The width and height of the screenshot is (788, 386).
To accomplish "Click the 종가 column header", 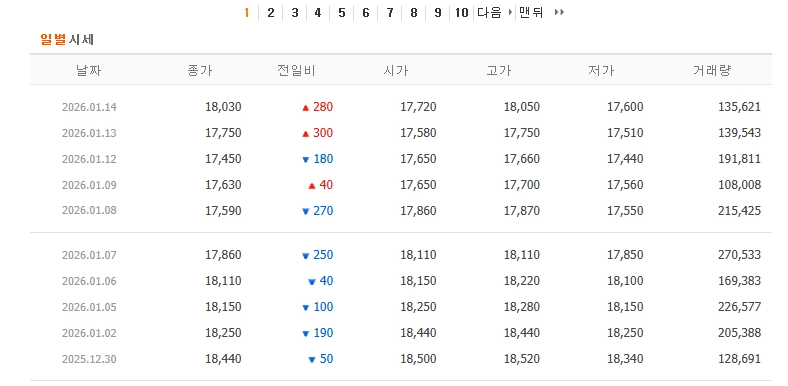I will coord(200,70).
